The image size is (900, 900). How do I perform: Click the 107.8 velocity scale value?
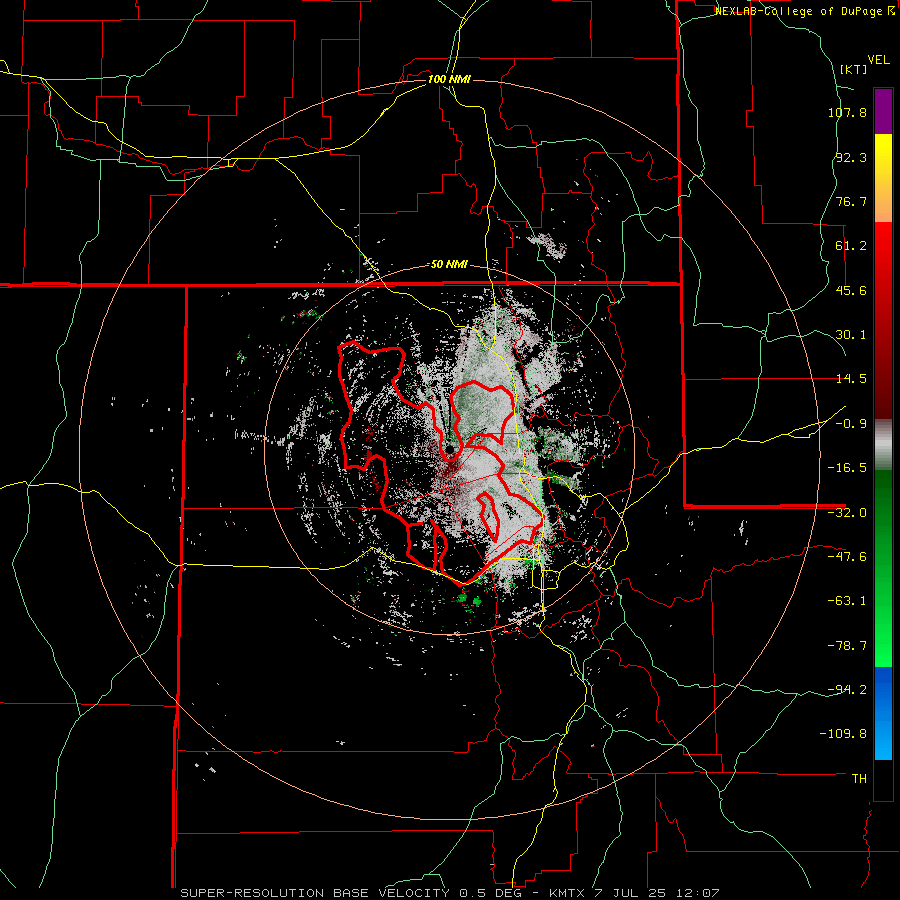point(847,112)
